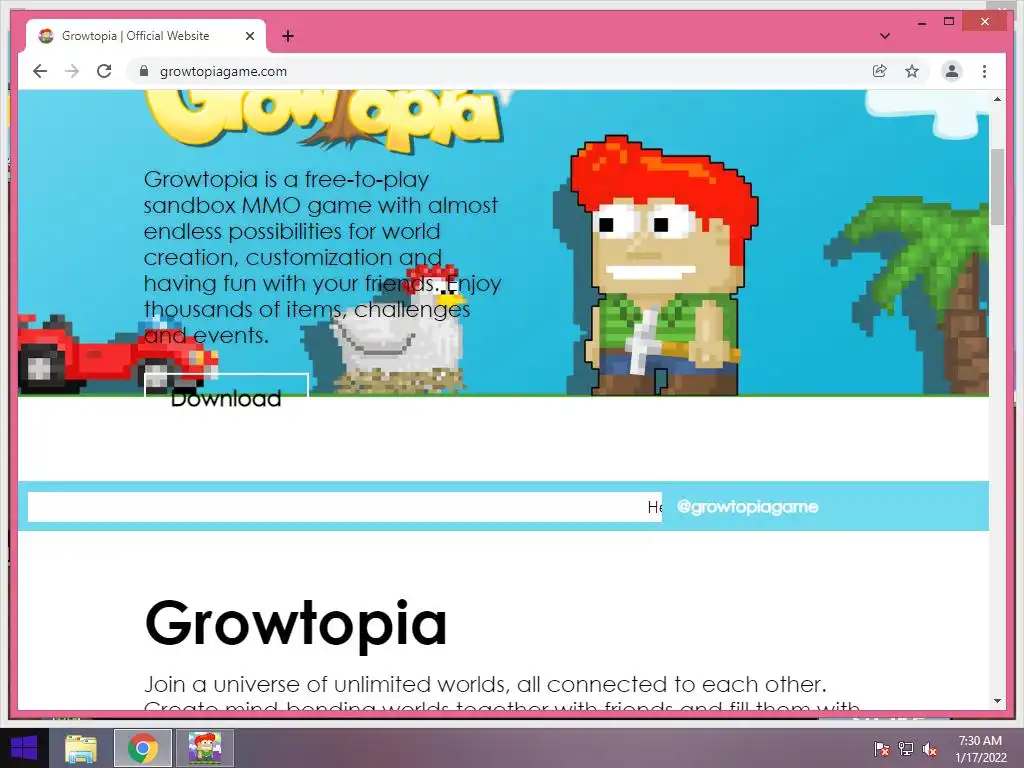Open File Explorer from the taskbar
1024x768 pixels.
(x=81, y=748)
